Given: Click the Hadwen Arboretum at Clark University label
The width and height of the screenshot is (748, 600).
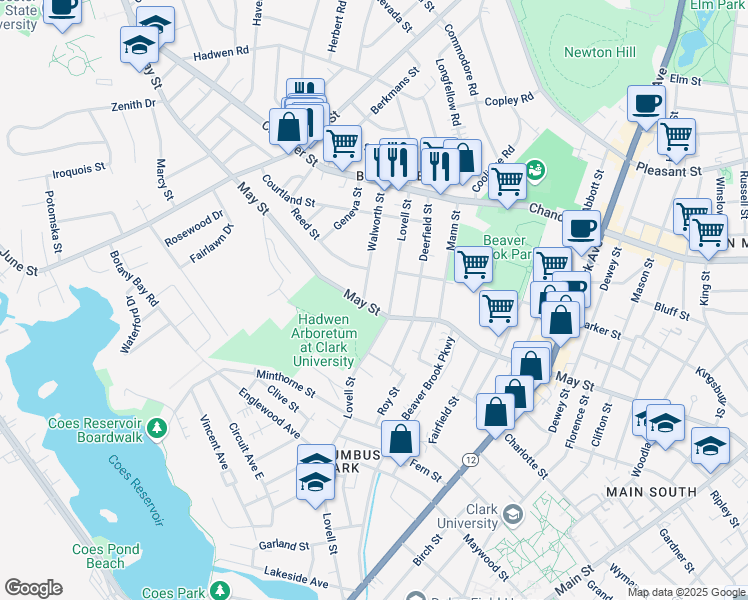Looking at the screenshot, I should (x=324, y=340).
